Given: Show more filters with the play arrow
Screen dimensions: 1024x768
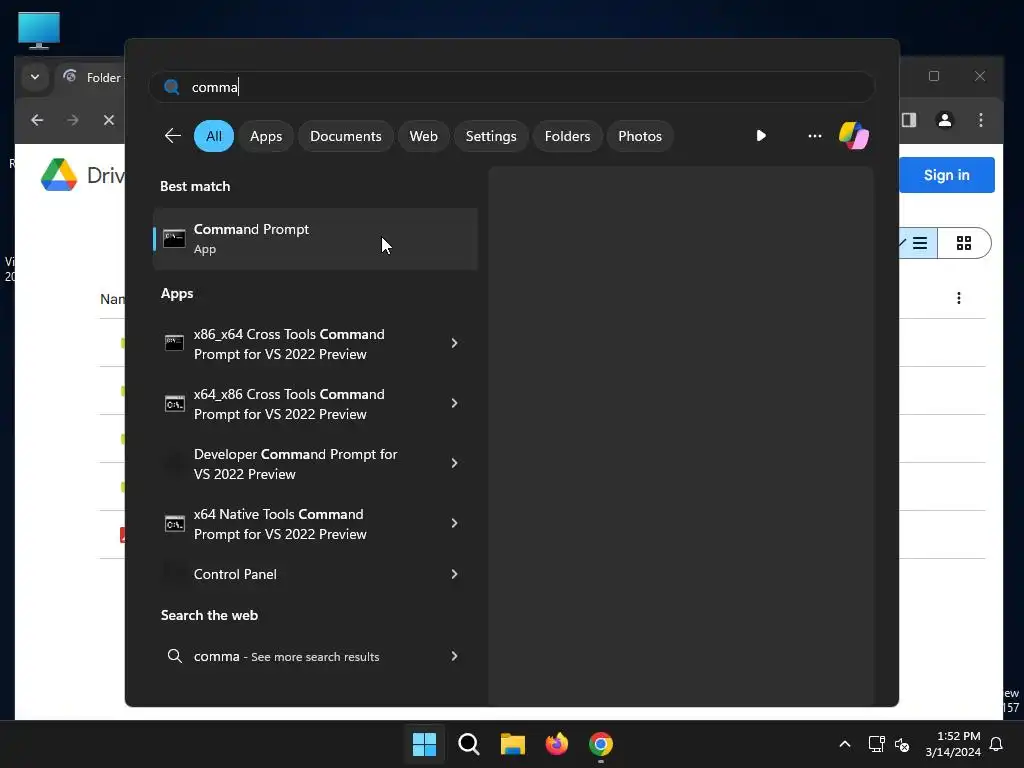Looking at the screenshot, I should point(761,136).
